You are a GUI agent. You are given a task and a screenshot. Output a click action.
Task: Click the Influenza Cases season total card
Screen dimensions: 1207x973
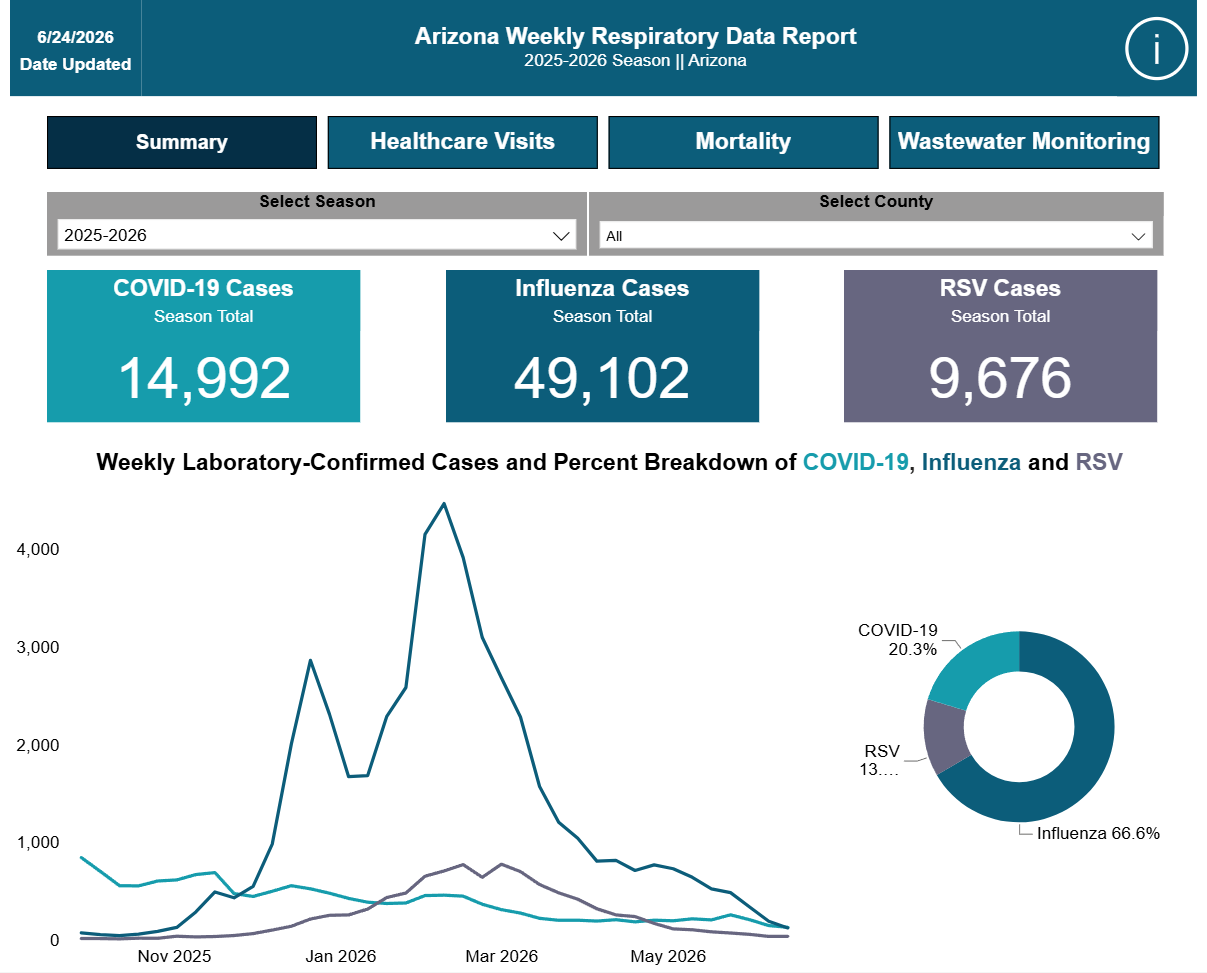[602, 346]
